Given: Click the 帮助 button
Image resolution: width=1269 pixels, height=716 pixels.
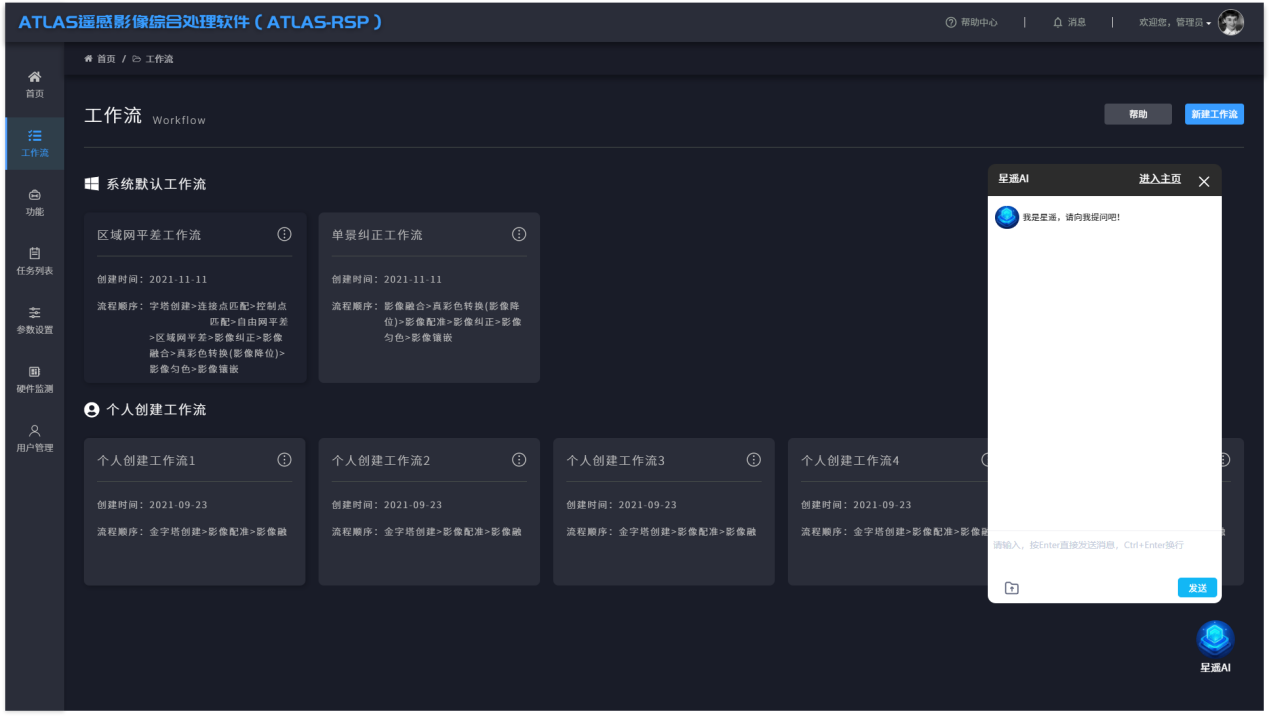Looking at the screenshot, I should pos(1137,114).
